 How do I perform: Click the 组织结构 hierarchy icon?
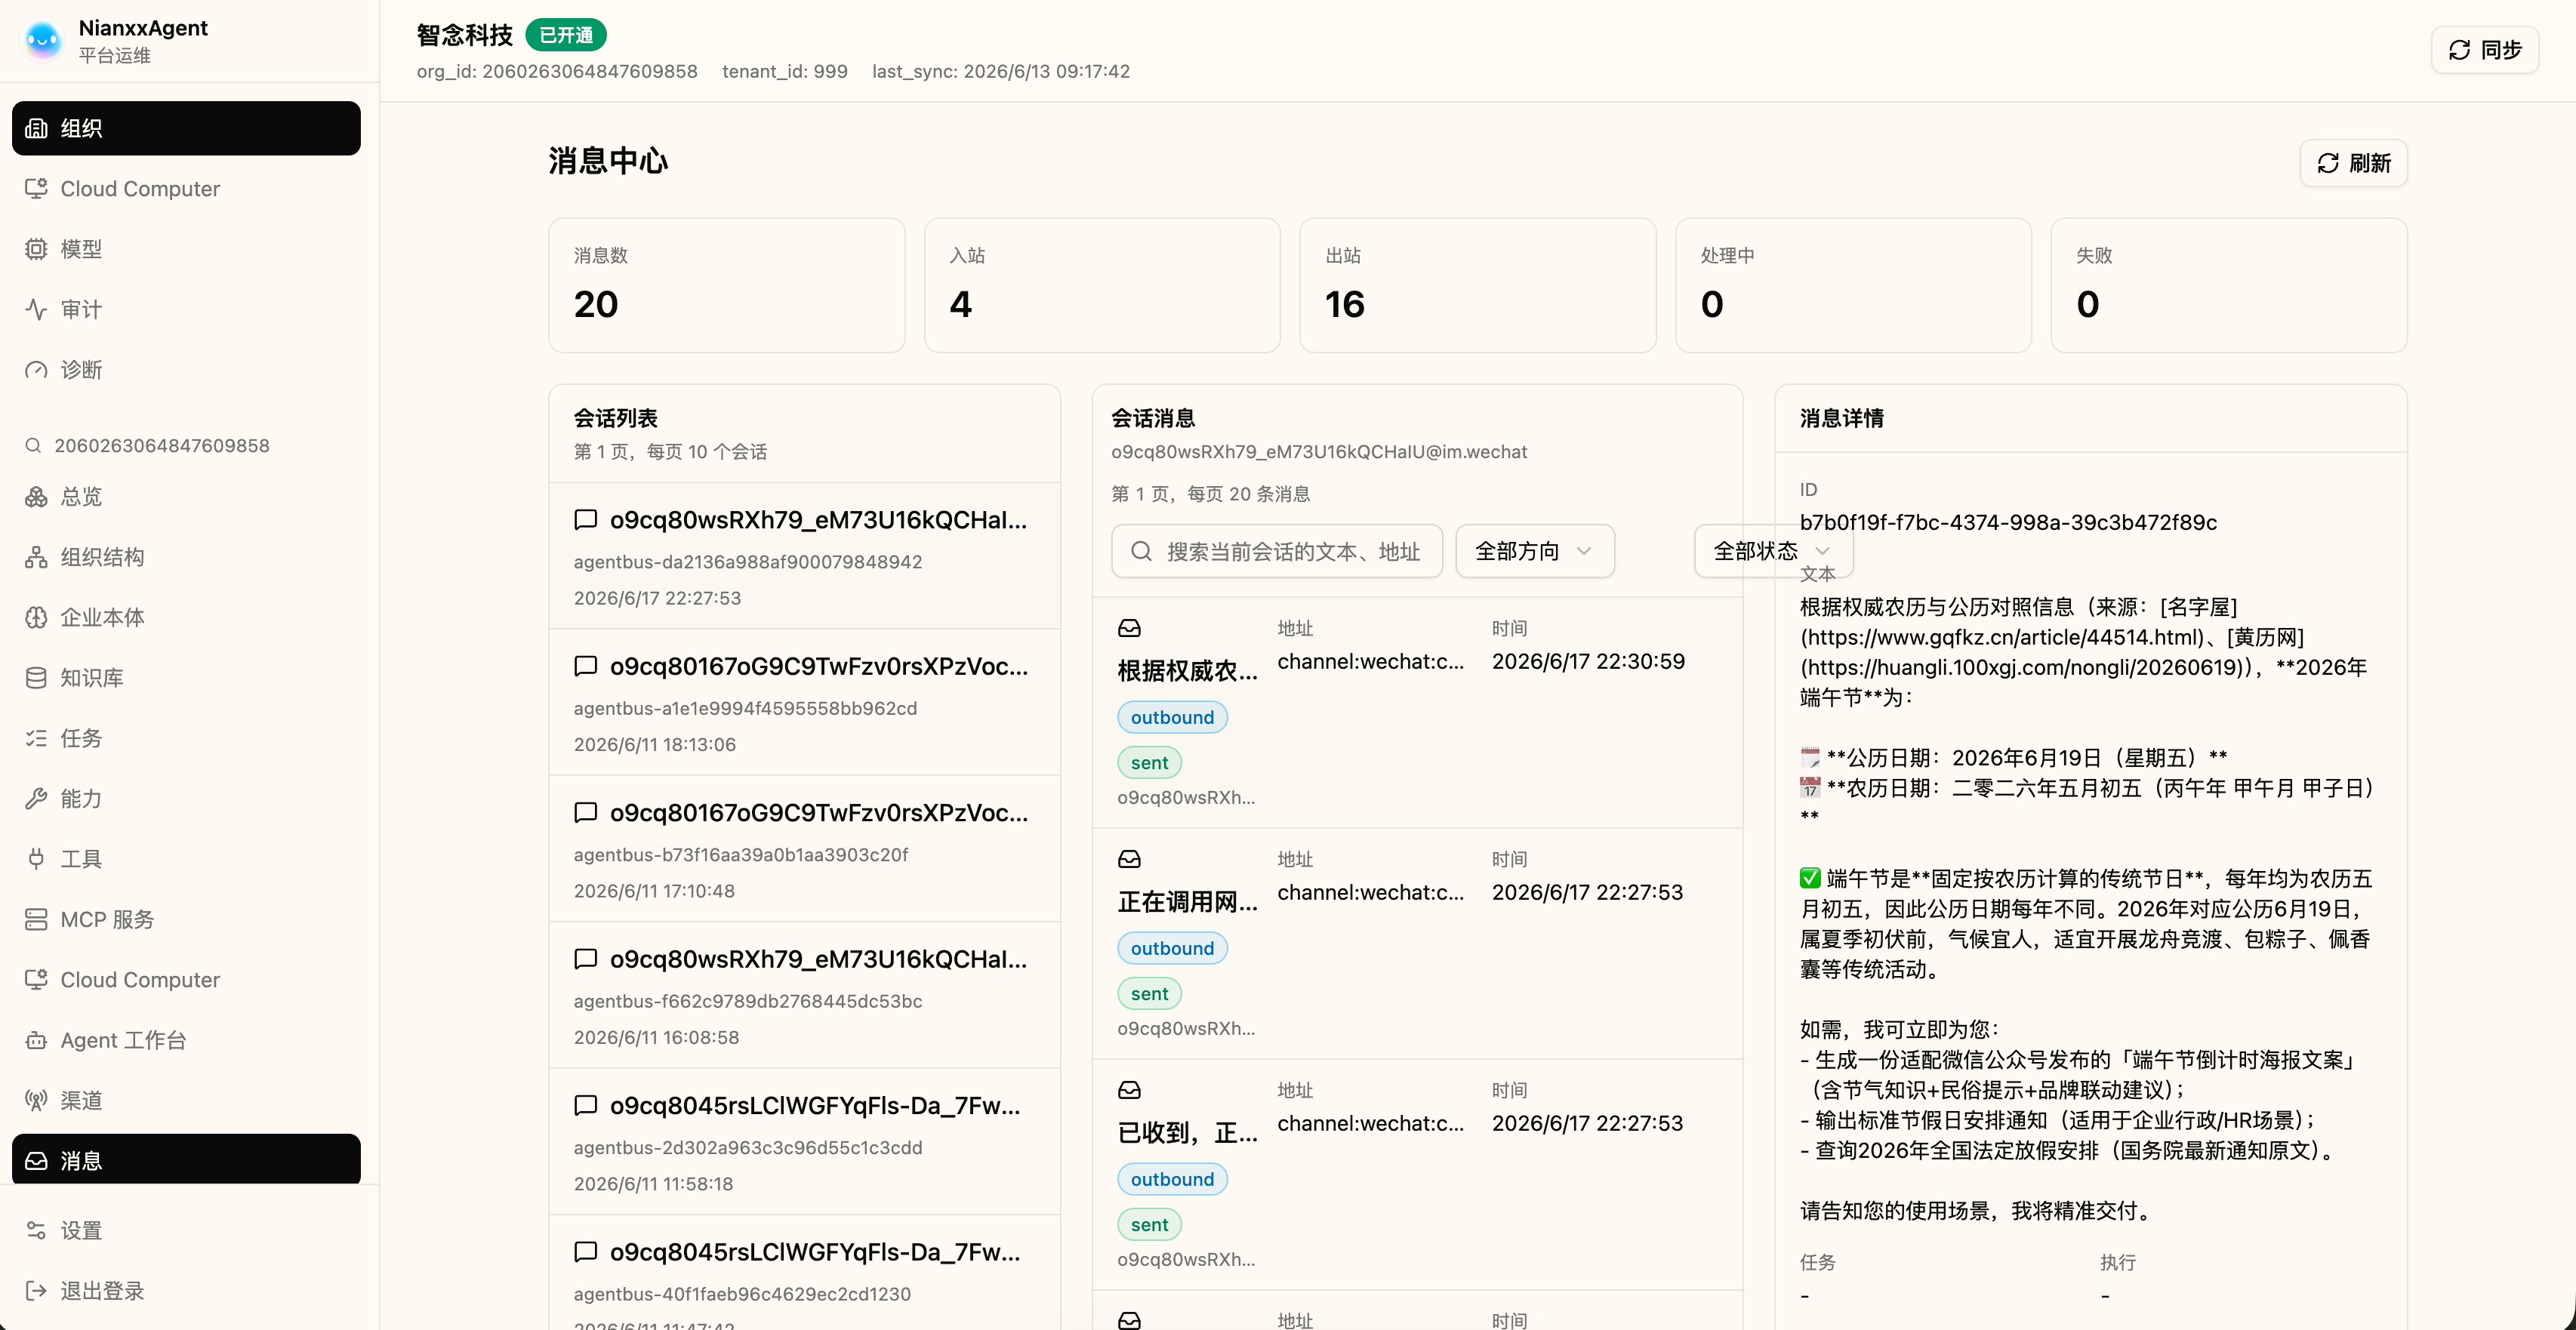36,557
